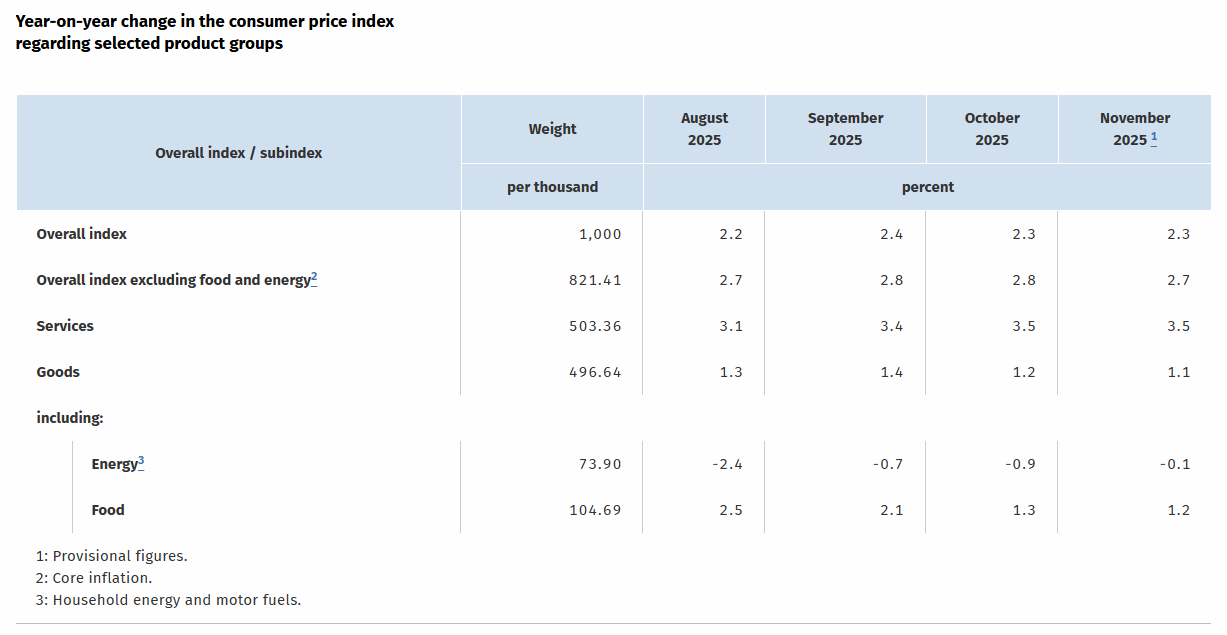Click footnote 1 link beside November 2025
The height and width of the screenshot is (635, 1227).
1154,138
